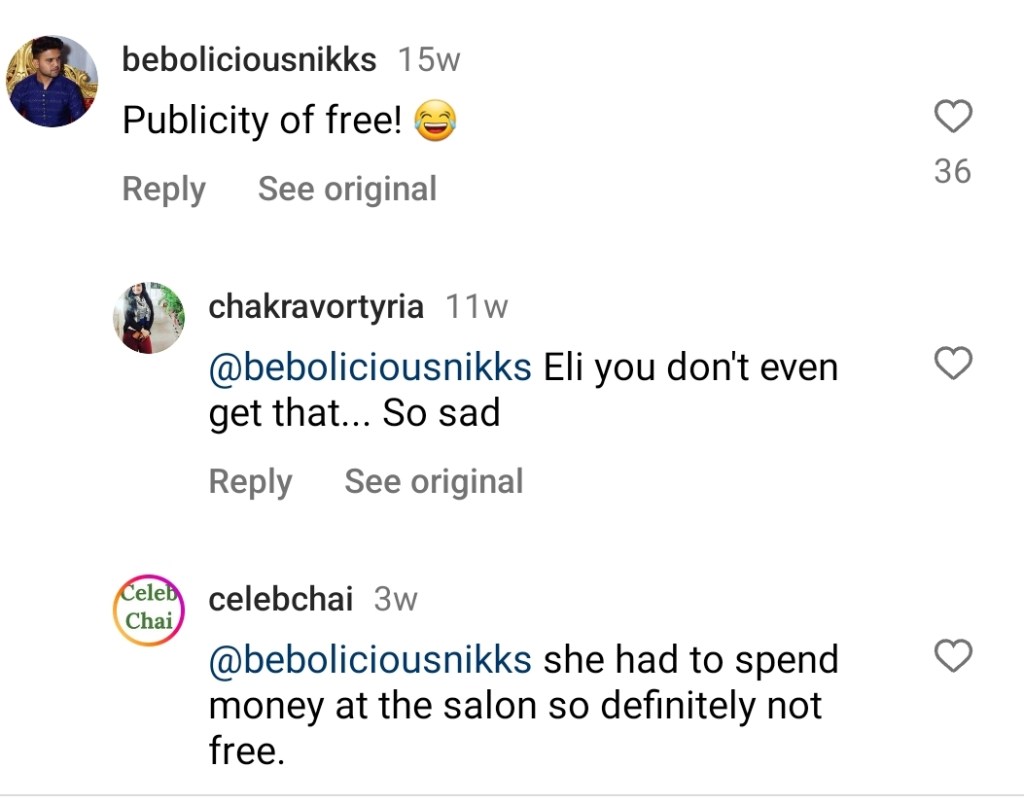See original of chakravortyria's reply
The width and height of the screenshot is (1024, 803).
coord(434,482)
